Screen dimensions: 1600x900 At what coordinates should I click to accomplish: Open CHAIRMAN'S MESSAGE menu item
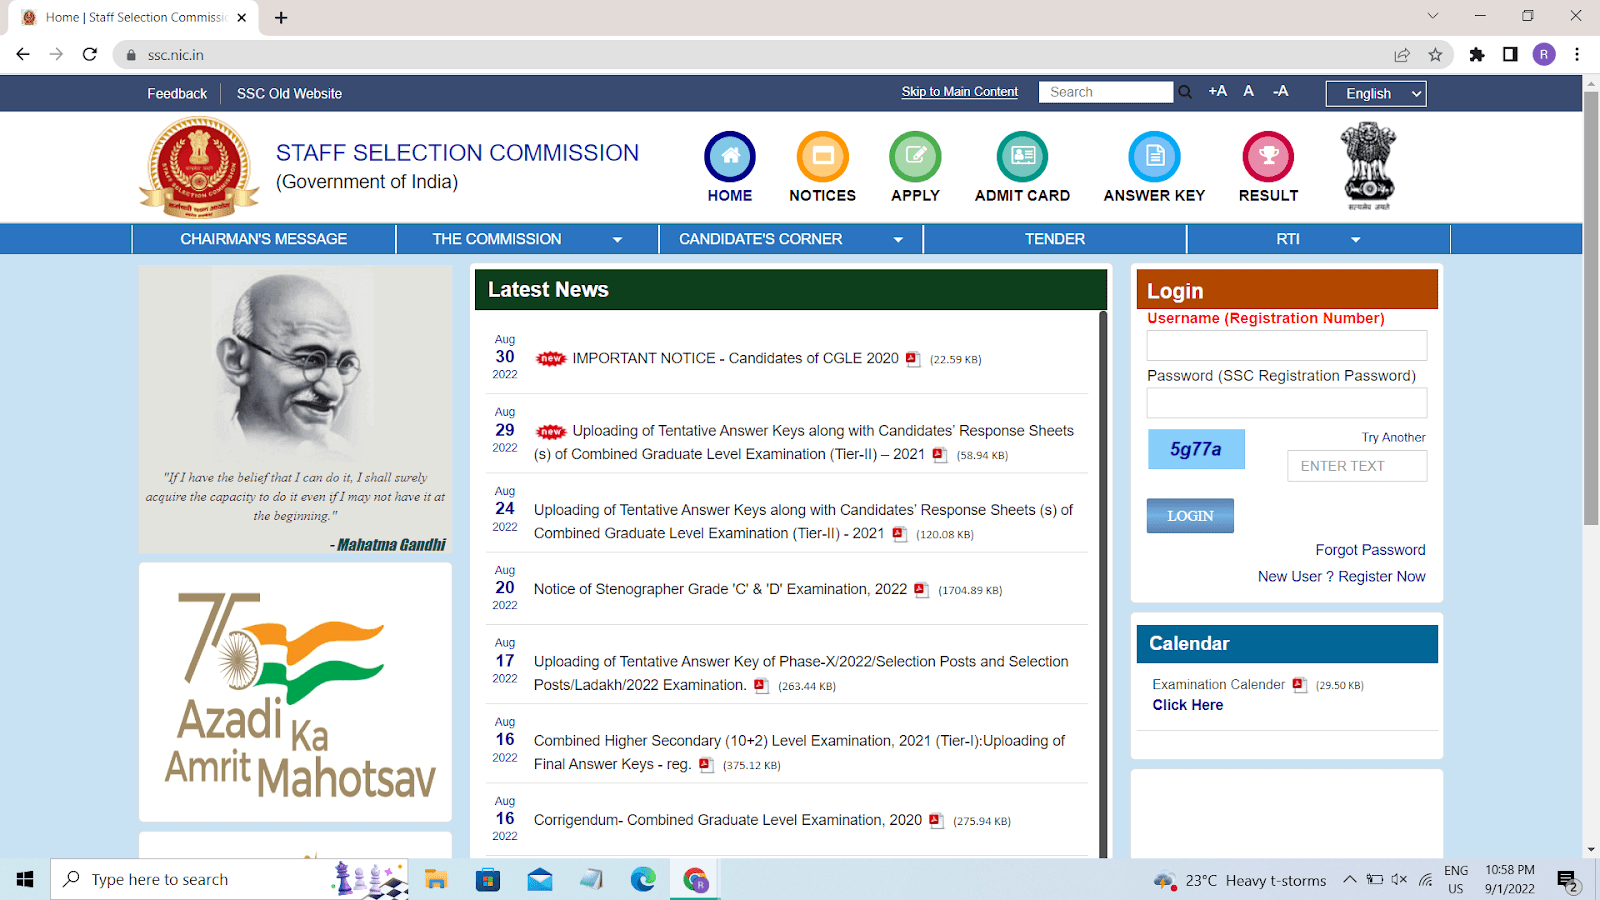tap(263, 239)
